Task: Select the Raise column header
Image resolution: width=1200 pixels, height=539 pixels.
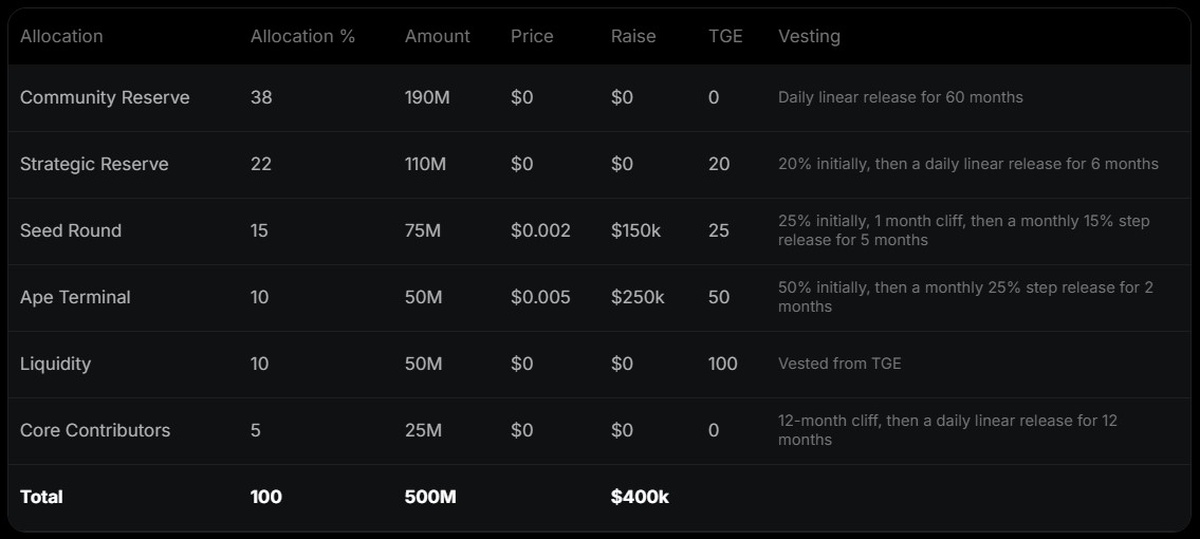Action: (633, 36)
